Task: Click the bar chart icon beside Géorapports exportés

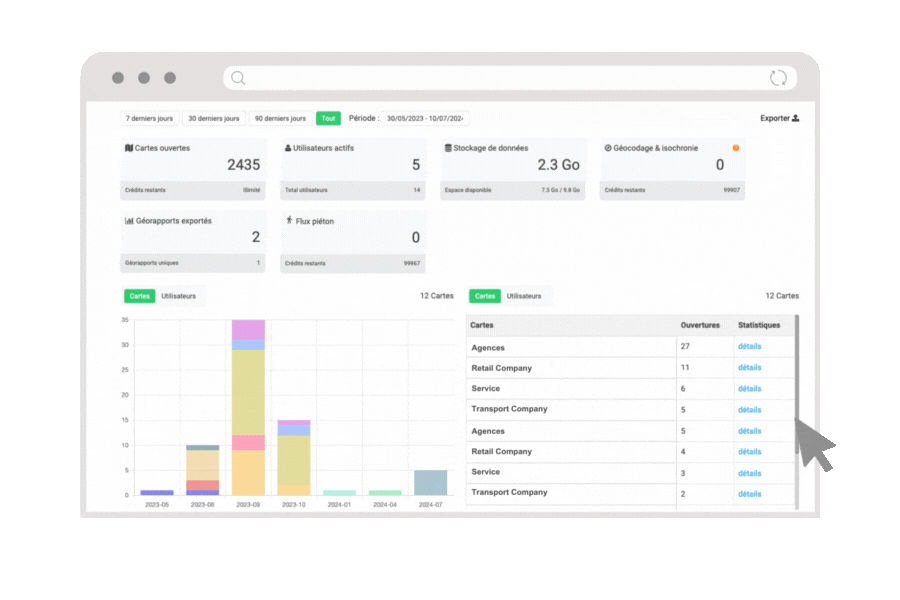Action: point(129,220)
